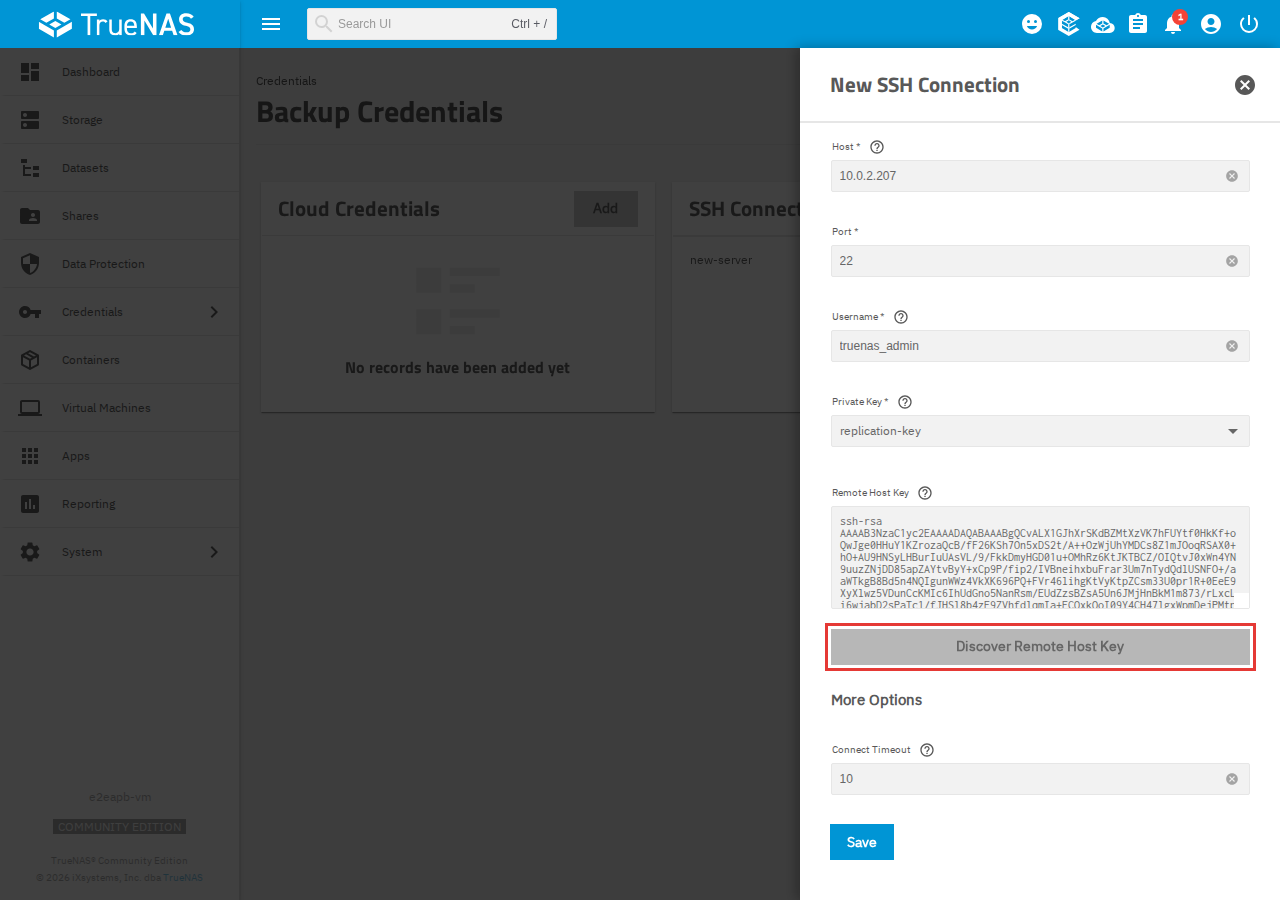Image resolution: width=1280 pixels, height=900 pixels.
Task: Open the TrueCommand status icon
Action: [x=1068, y=24]
